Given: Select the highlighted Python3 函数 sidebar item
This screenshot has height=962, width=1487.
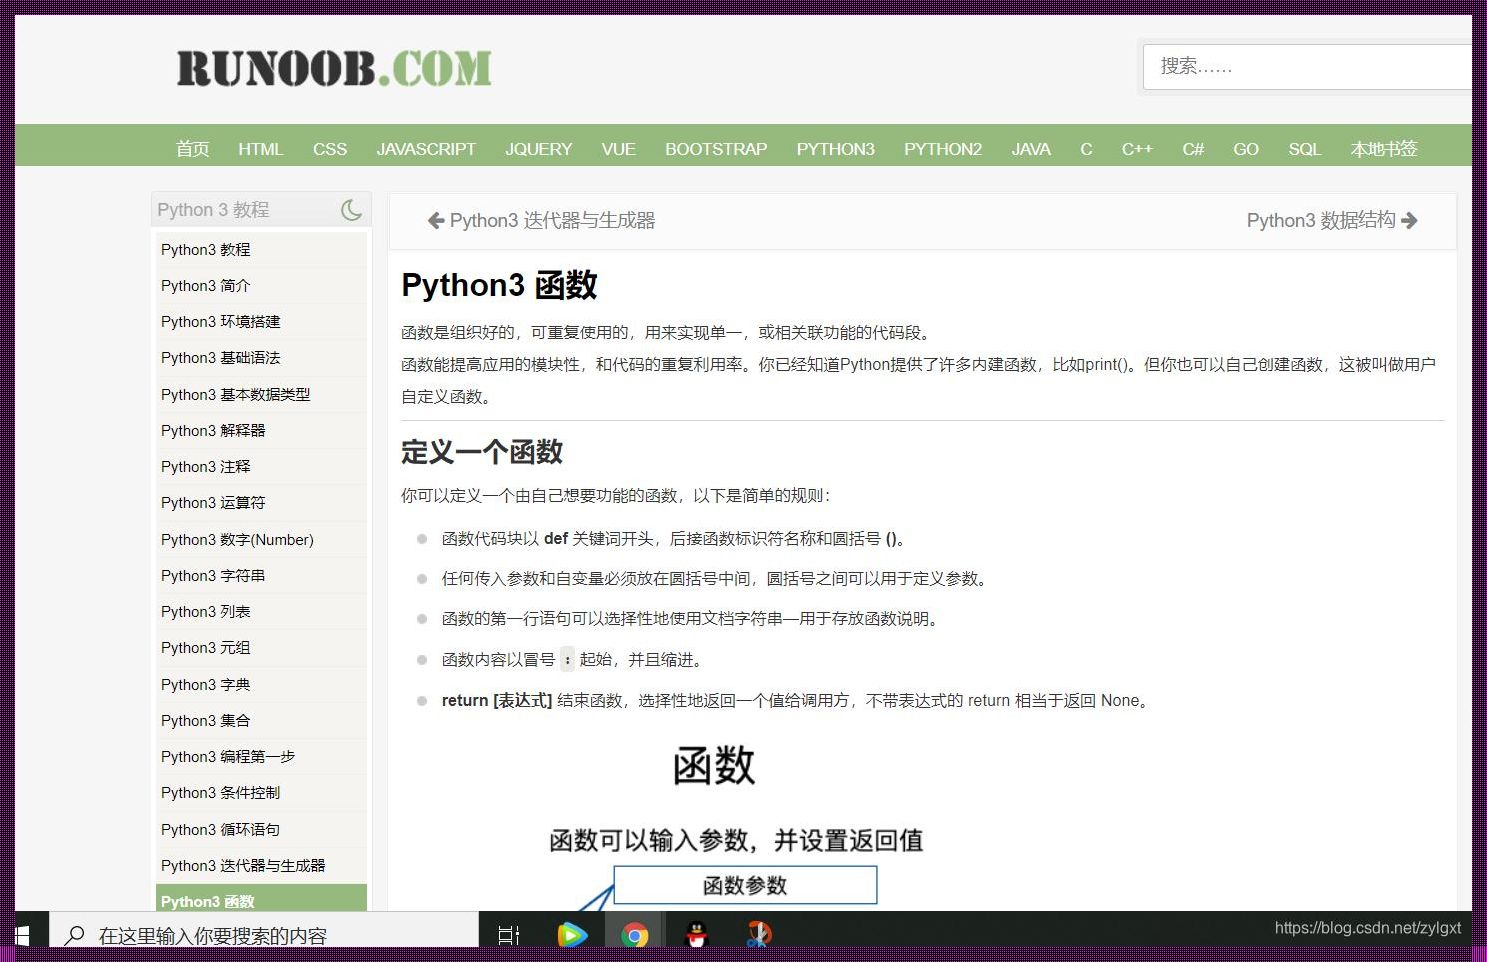Looking at the screenshot, I should (261, 899).
